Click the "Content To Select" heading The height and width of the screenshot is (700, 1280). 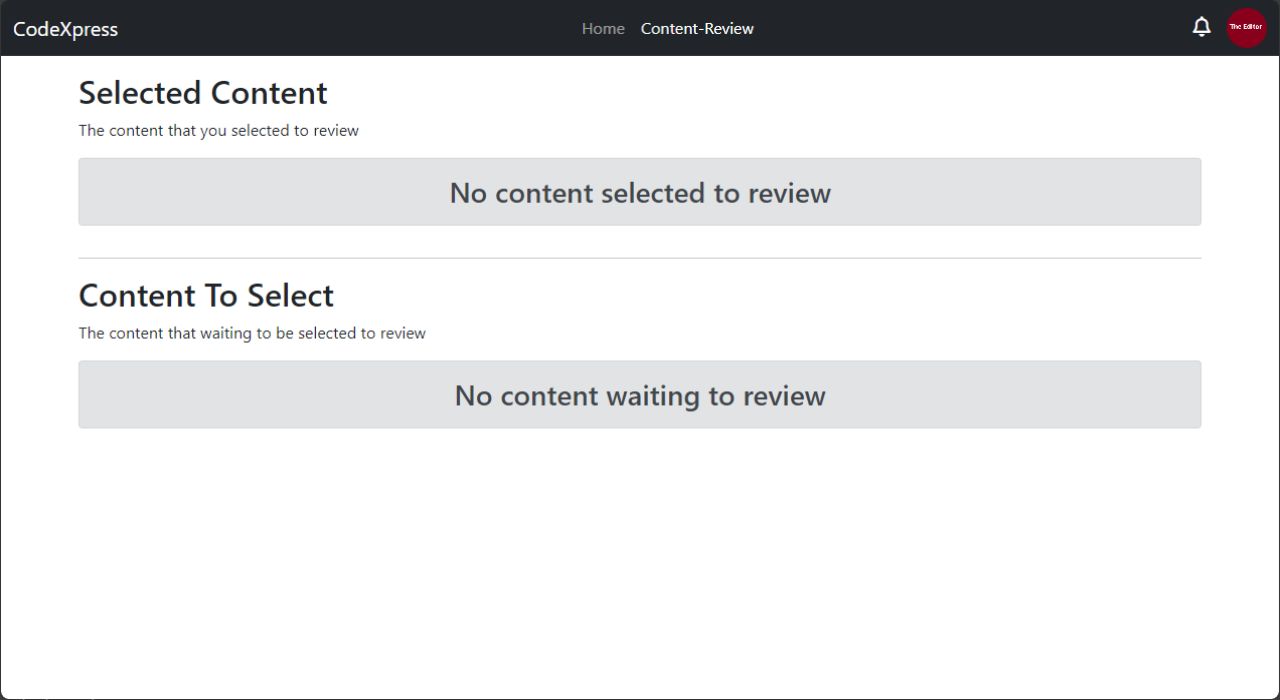[x=206, y=296]
